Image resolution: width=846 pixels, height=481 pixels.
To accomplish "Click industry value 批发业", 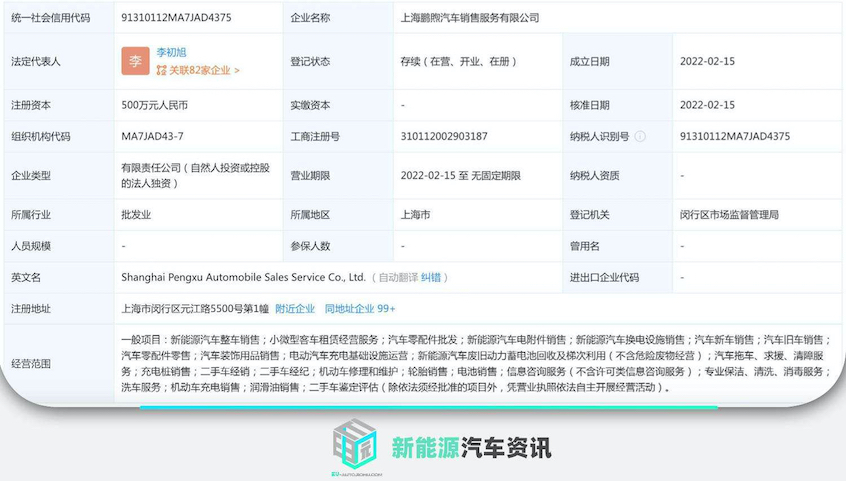I will pos(136,215).
